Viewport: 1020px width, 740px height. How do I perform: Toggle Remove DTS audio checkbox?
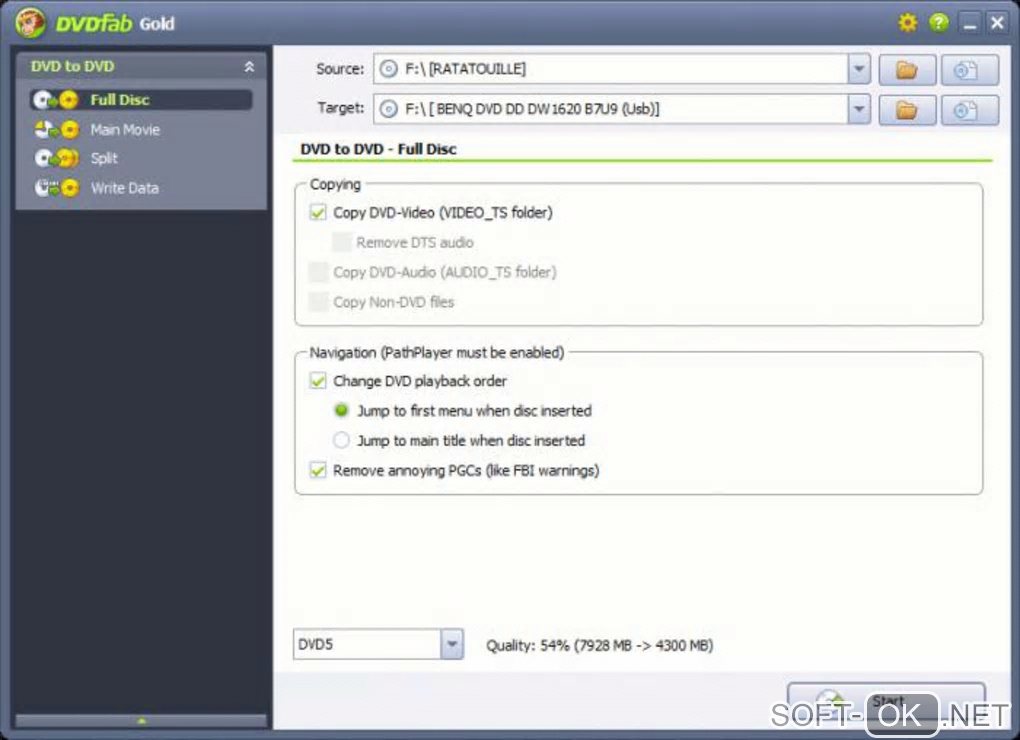pyautogui.click(x=342, y=243)
